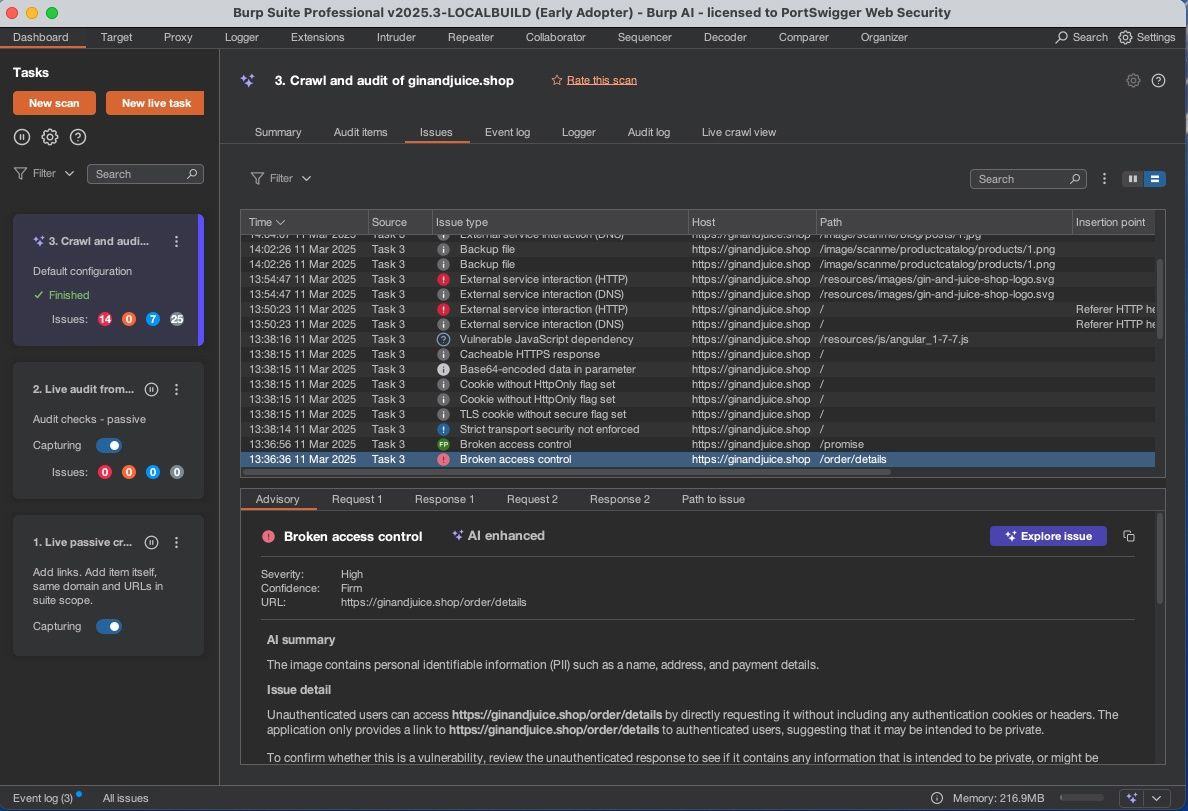The height and width of the screenshot is (811, 1188).
Task: Sort by the Time column header
Action: coord(266,222)
